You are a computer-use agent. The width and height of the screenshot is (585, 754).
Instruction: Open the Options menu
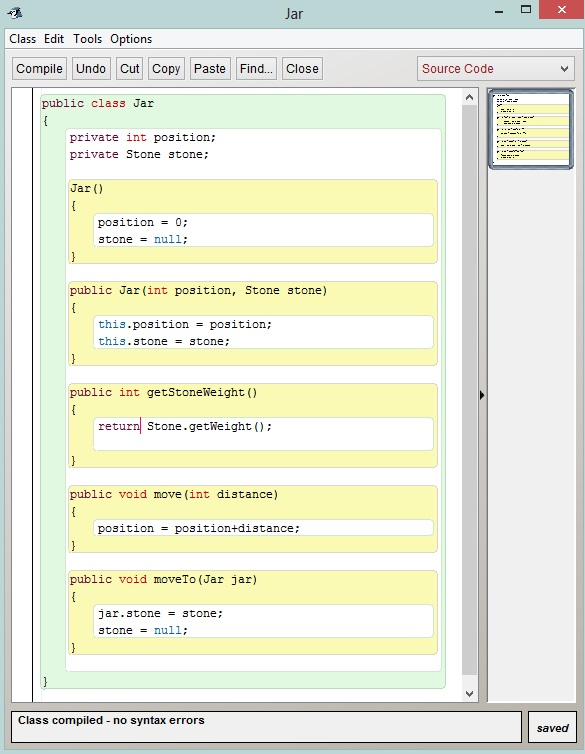[131, 39]
